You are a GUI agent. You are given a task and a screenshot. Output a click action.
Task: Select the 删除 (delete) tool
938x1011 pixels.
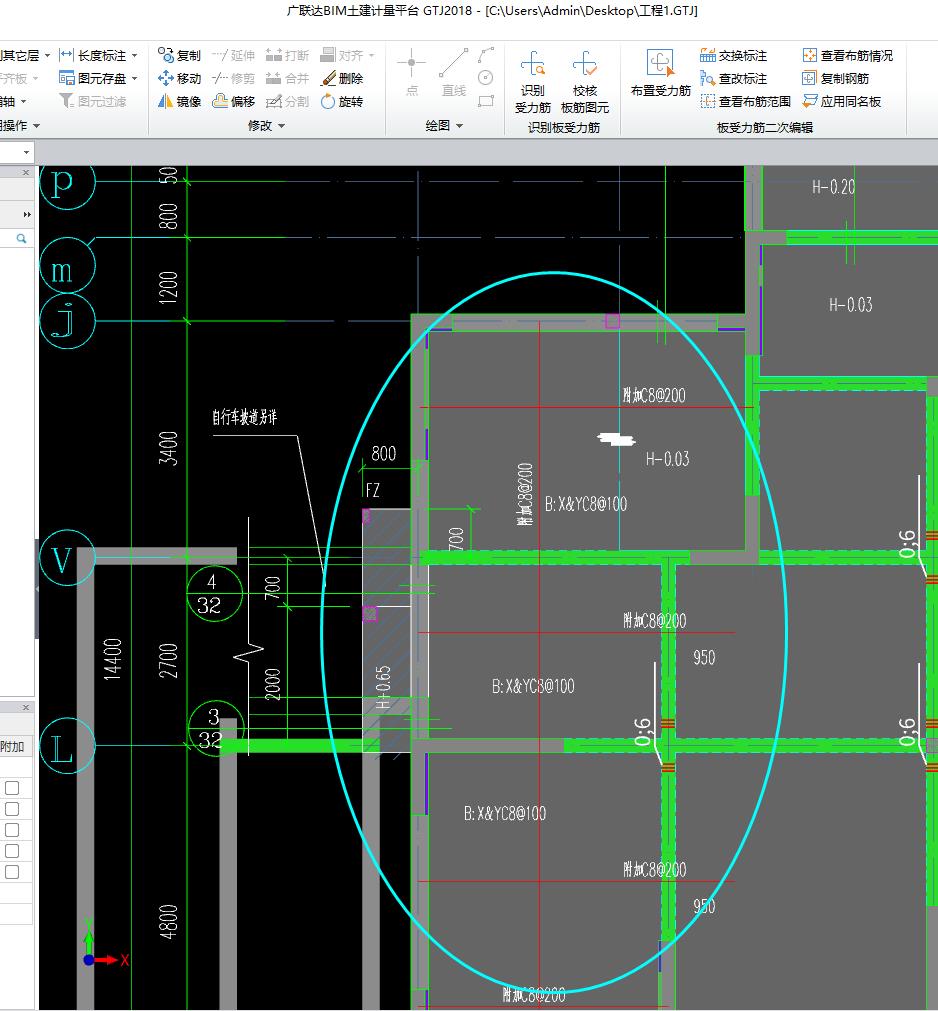342,79
